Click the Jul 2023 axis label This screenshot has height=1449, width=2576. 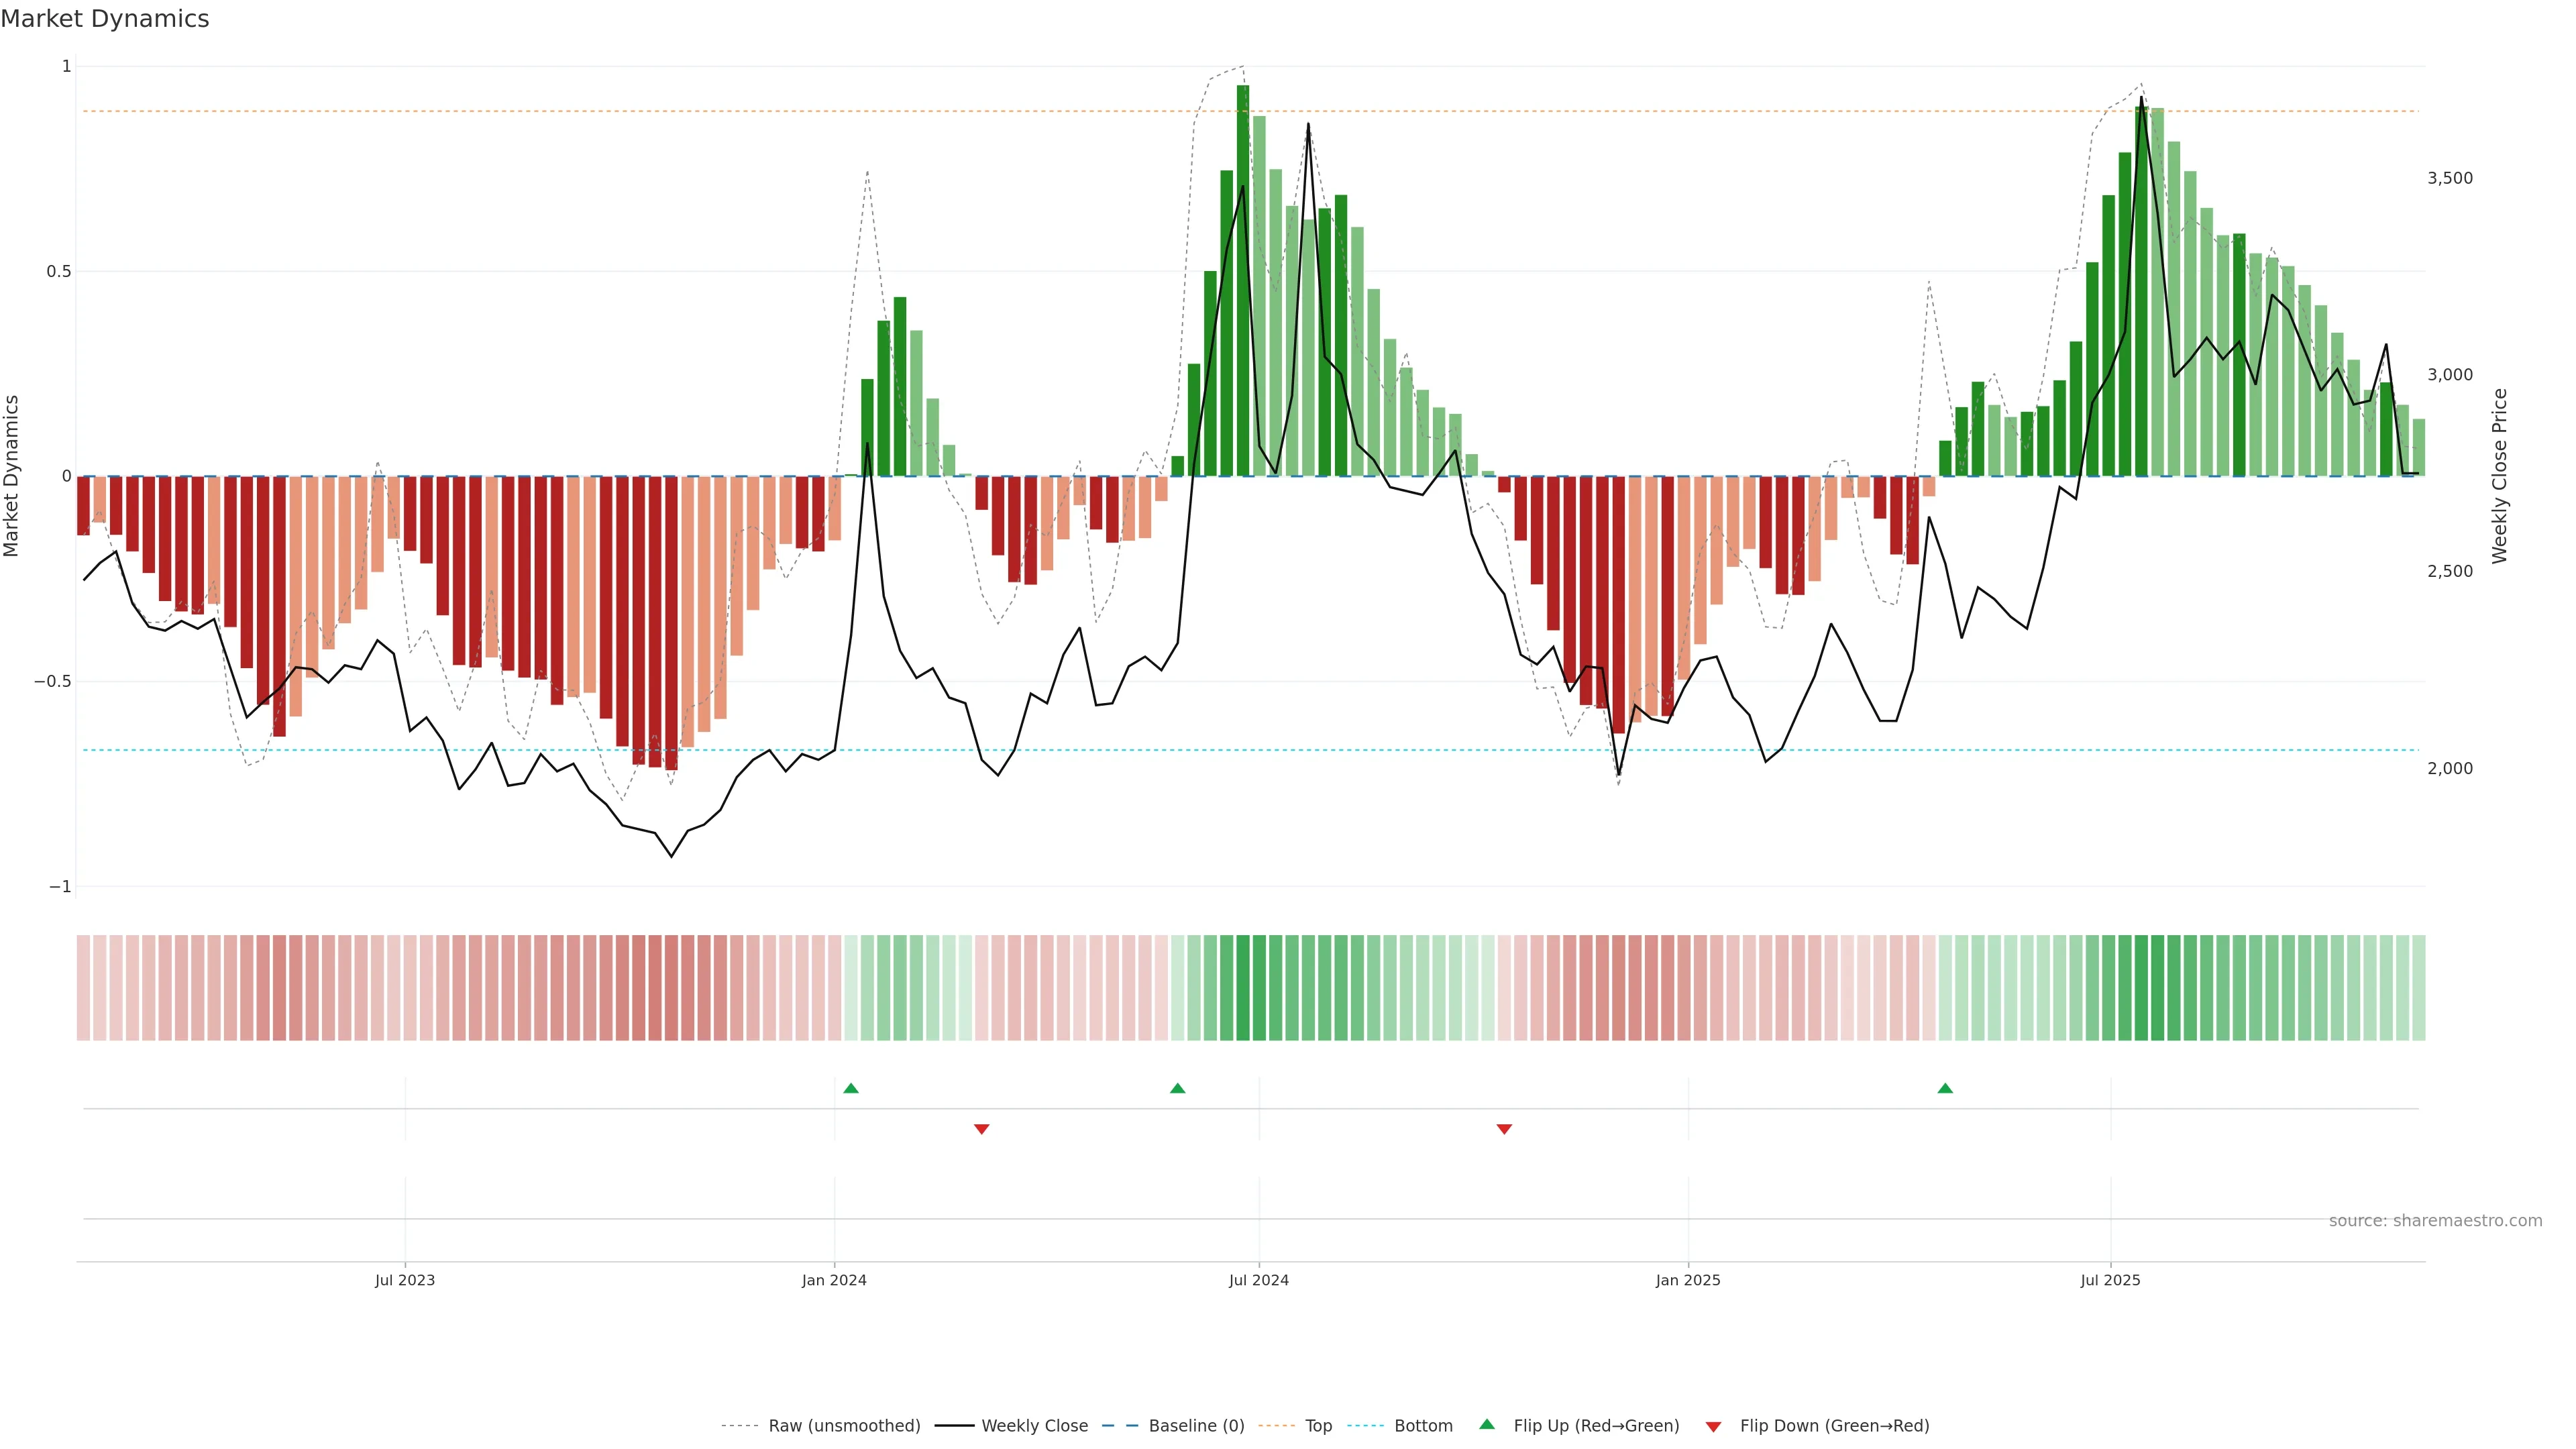click(x=405, y=1280)
